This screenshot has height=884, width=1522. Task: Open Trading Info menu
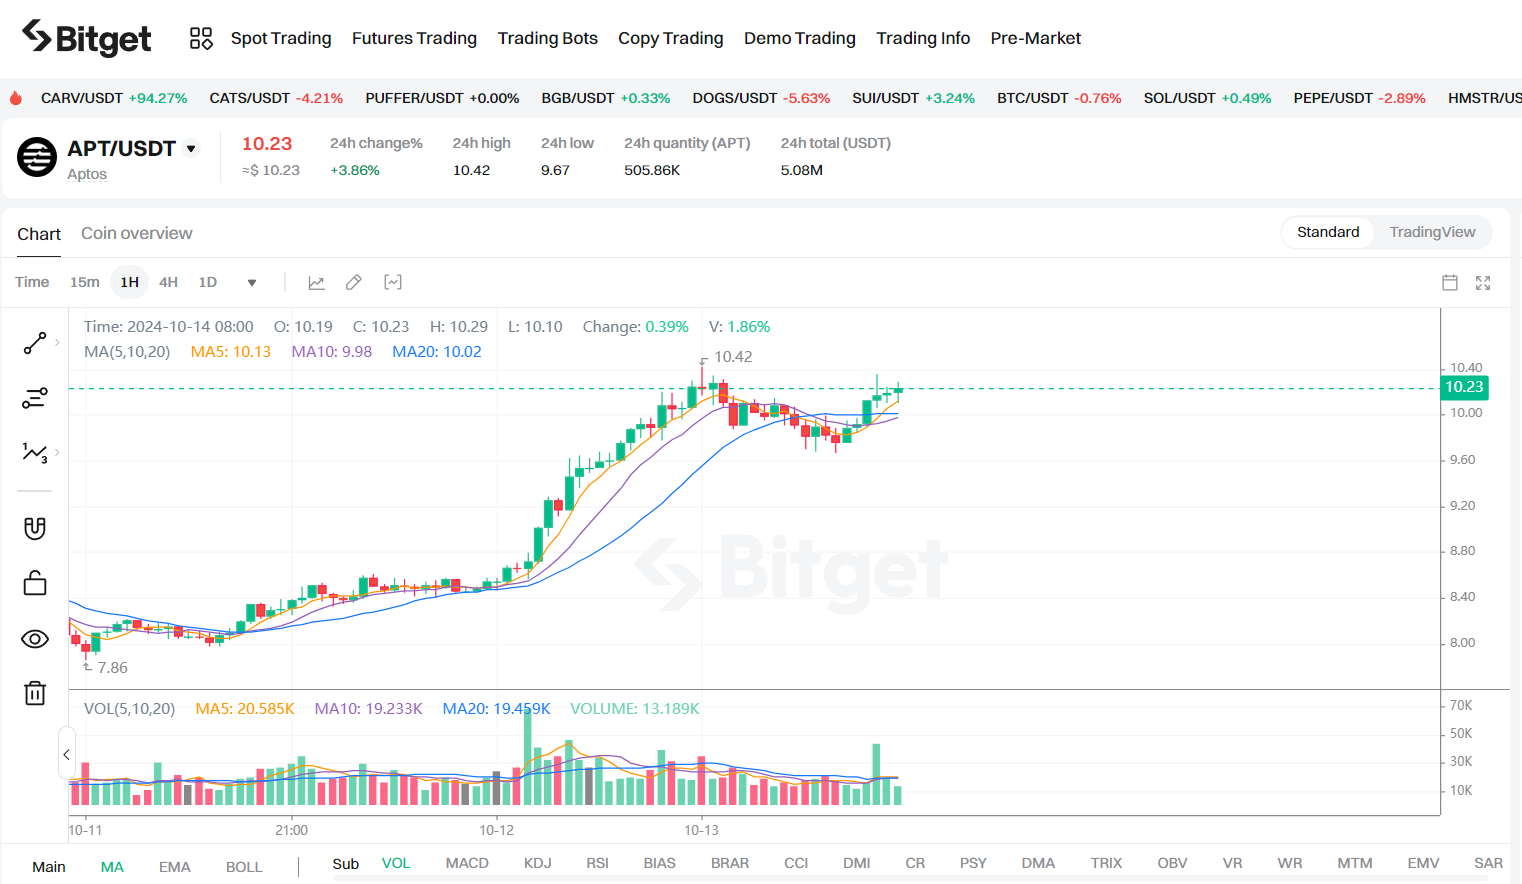[x=923, y=38]
